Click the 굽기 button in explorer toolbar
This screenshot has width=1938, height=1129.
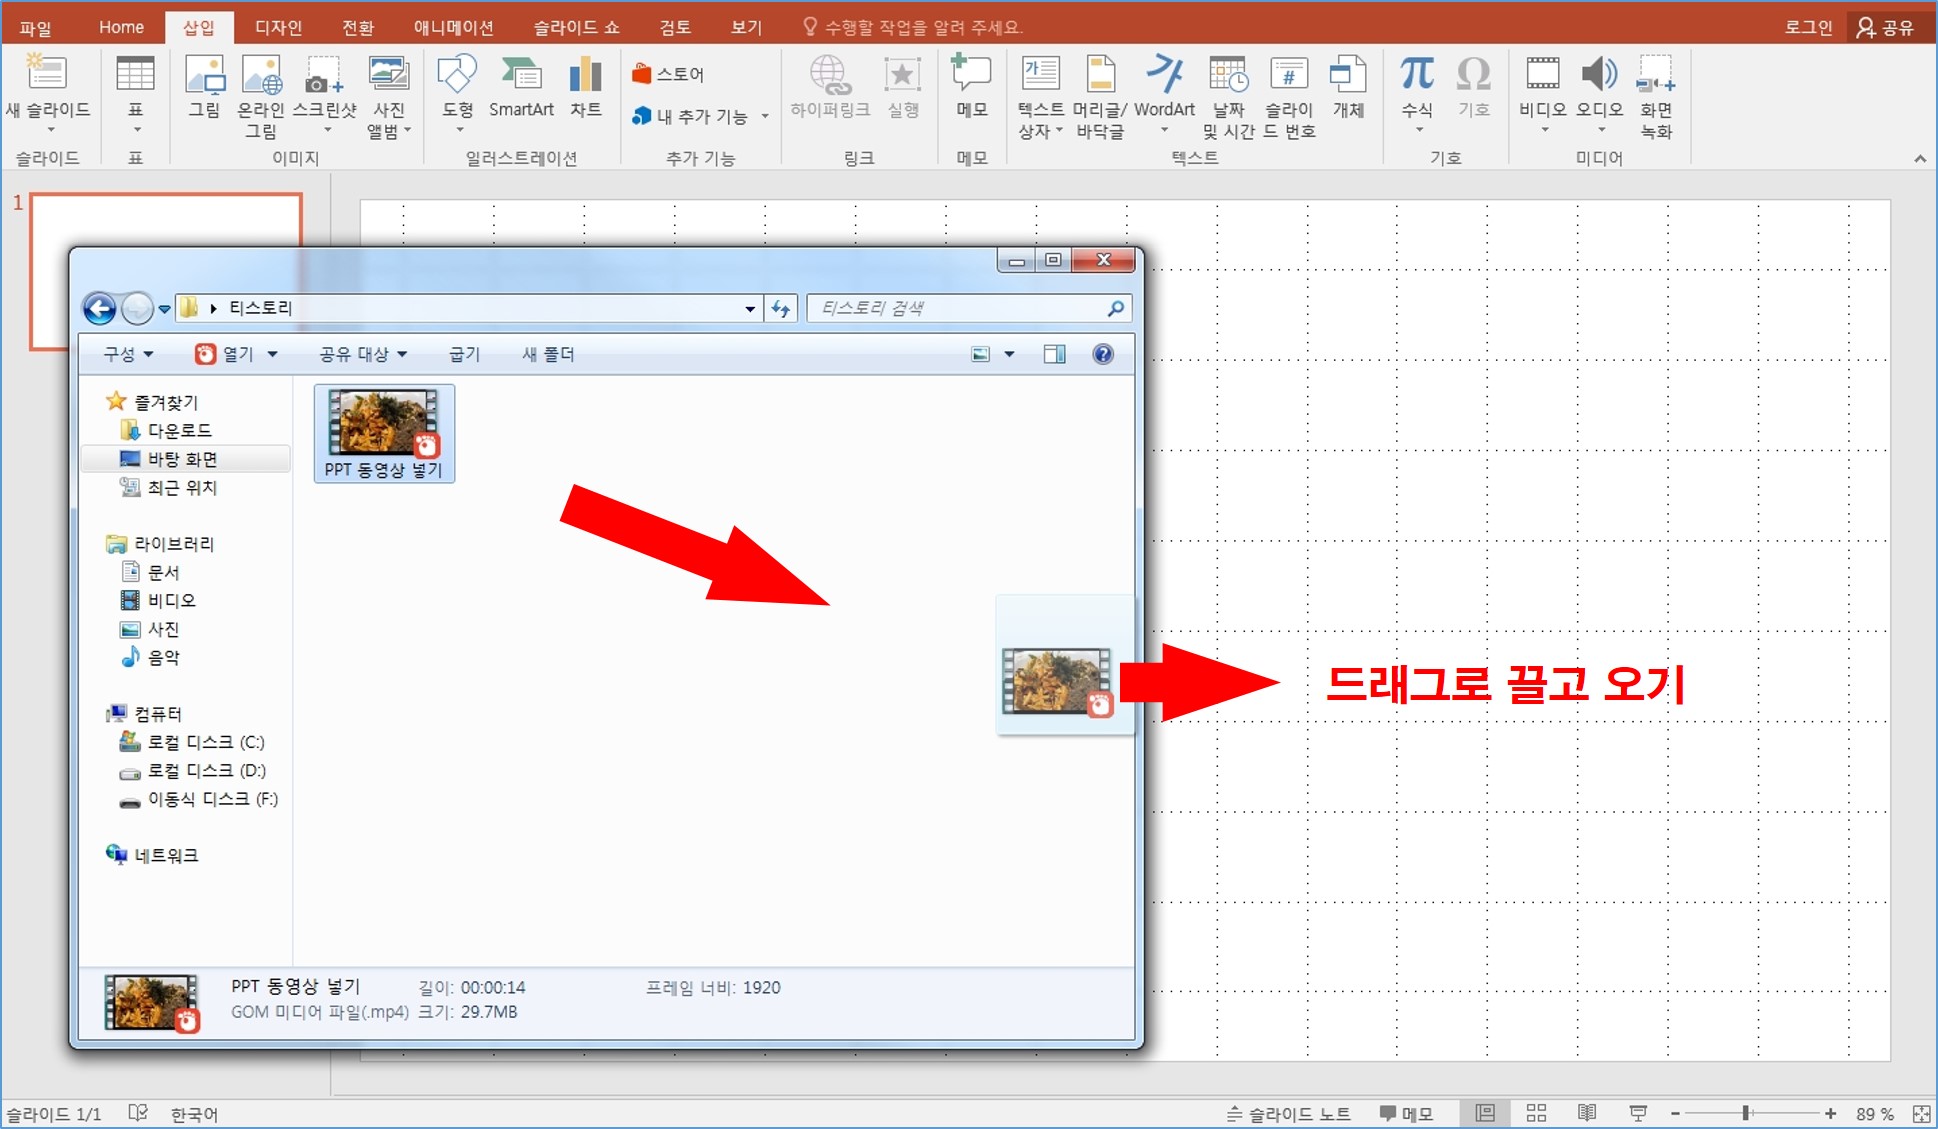464,354
